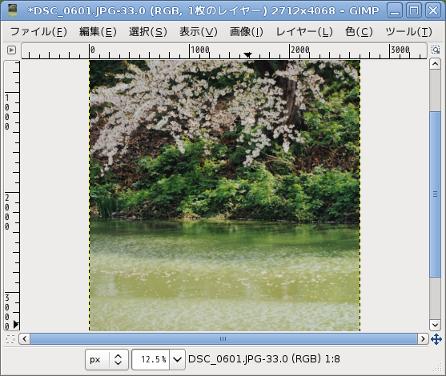
Task: Click the vertical scrollbar thumb
Action: click(x=435, y=194)
